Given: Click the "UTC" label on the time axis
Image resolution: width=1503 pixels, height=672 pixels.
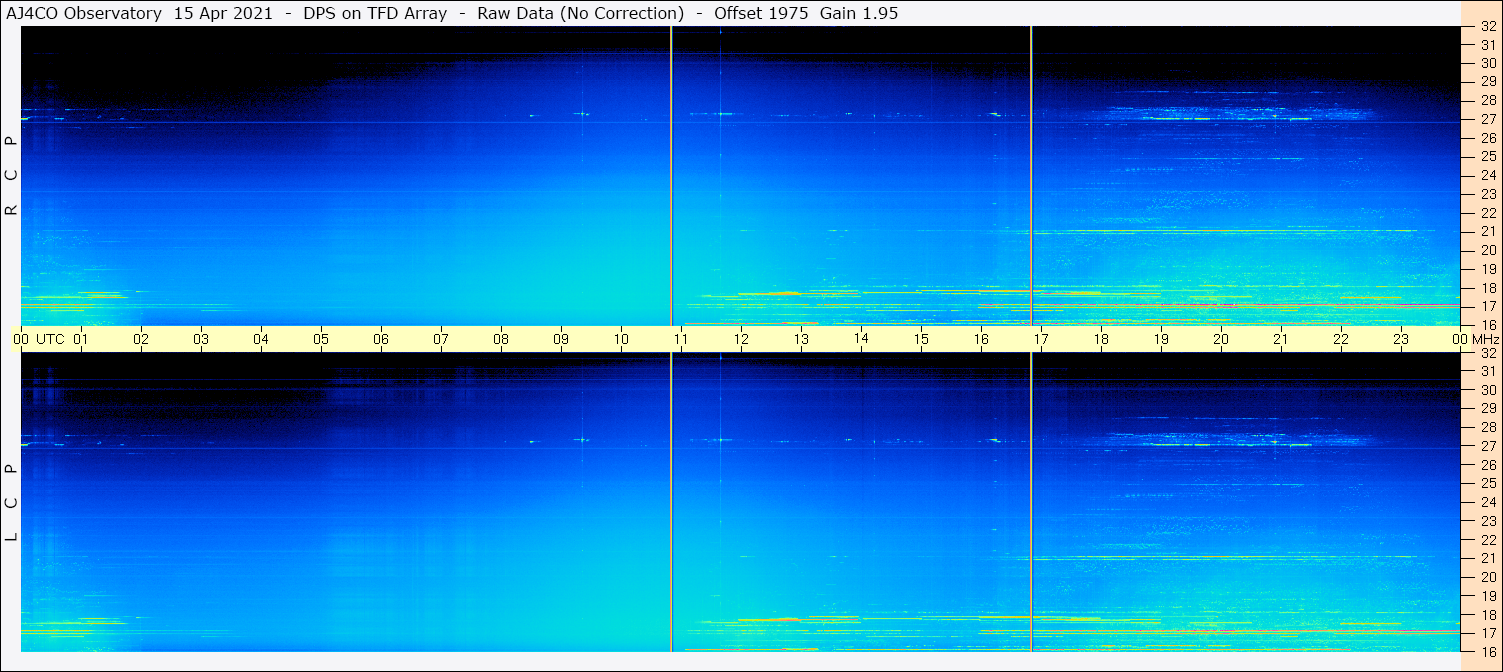Looking at the screenshot, I should (50, 339).
